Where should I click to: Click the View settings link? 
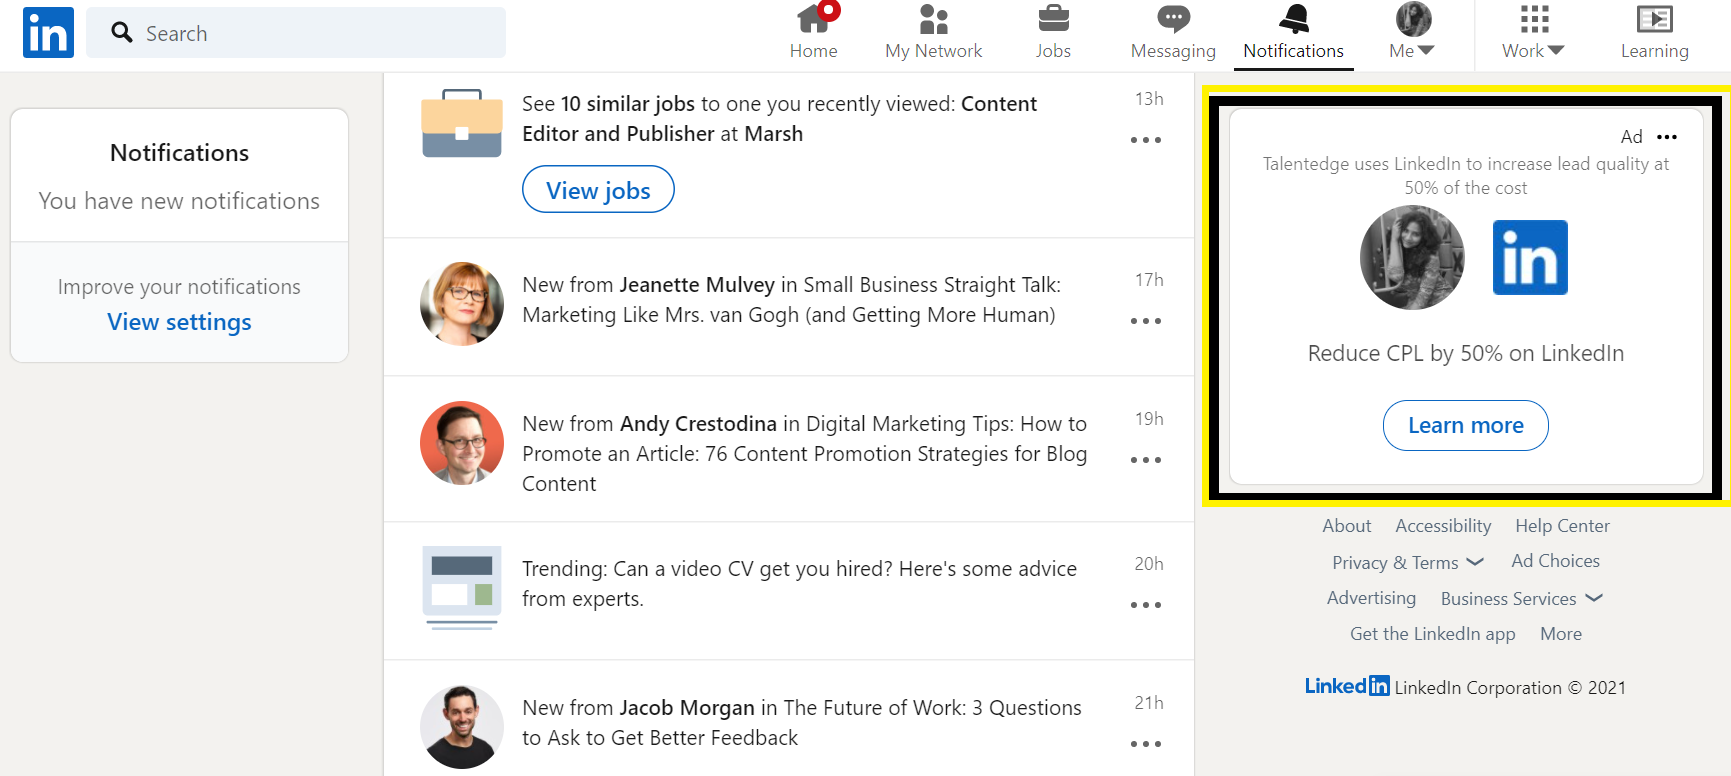(179, 322)
